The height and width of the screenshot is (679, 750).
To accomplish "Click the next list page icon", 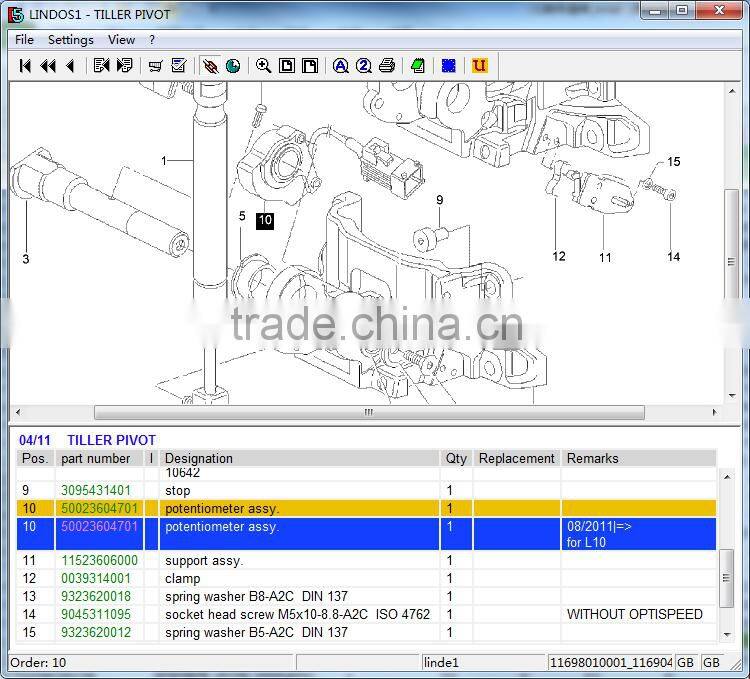I will tap(124, 66).
